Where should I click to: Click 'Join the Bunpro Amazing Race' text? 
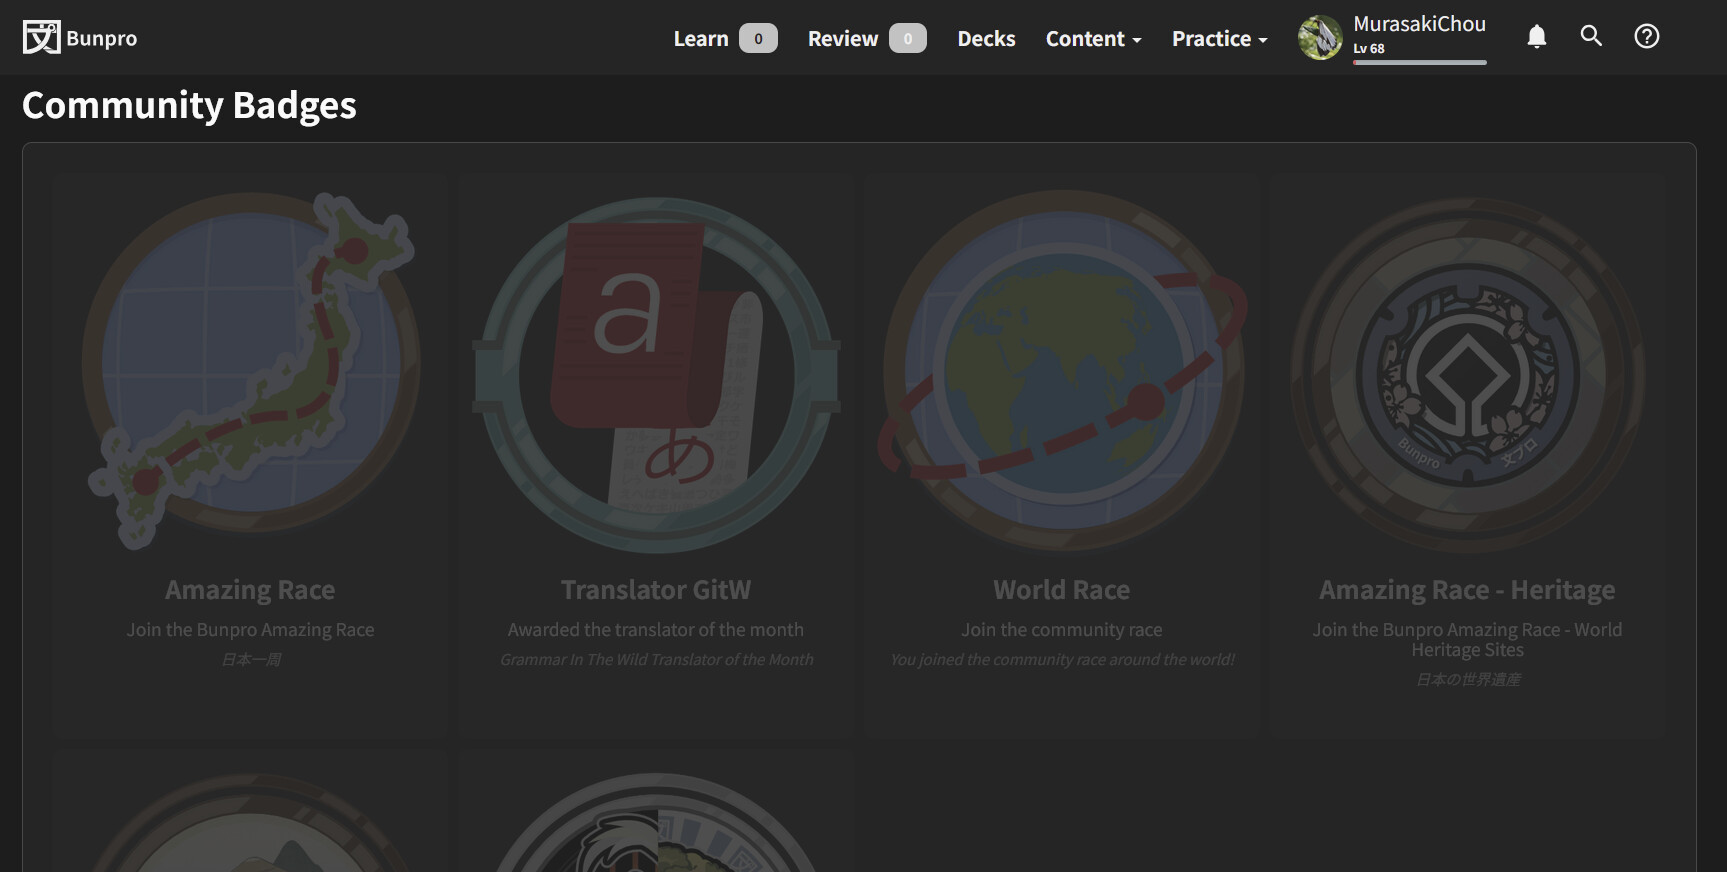point(250,630)
